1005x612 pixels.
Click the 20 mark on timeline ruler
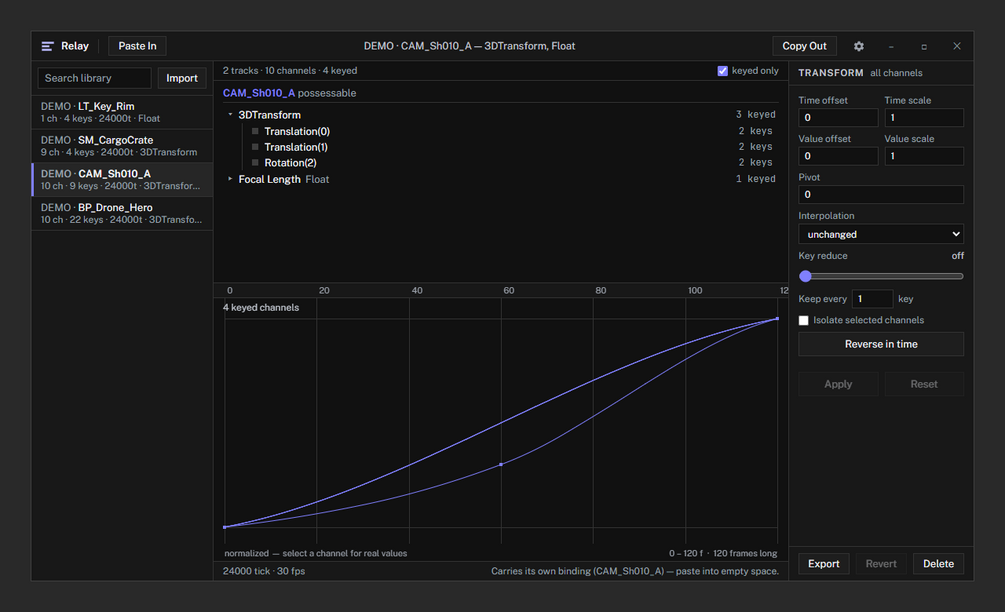click(324, 290)
